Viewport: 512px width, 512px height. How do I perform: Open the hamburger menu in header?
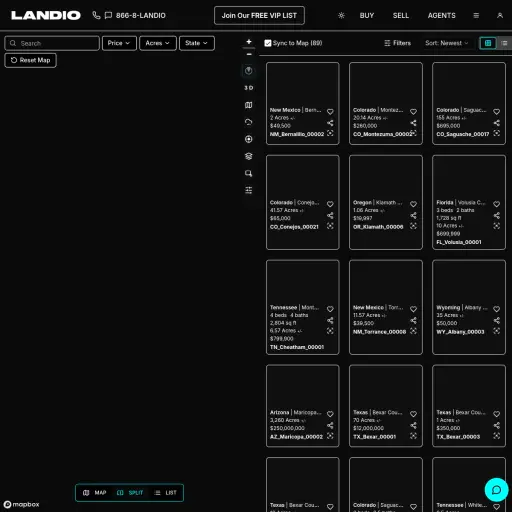pos(476,15)
